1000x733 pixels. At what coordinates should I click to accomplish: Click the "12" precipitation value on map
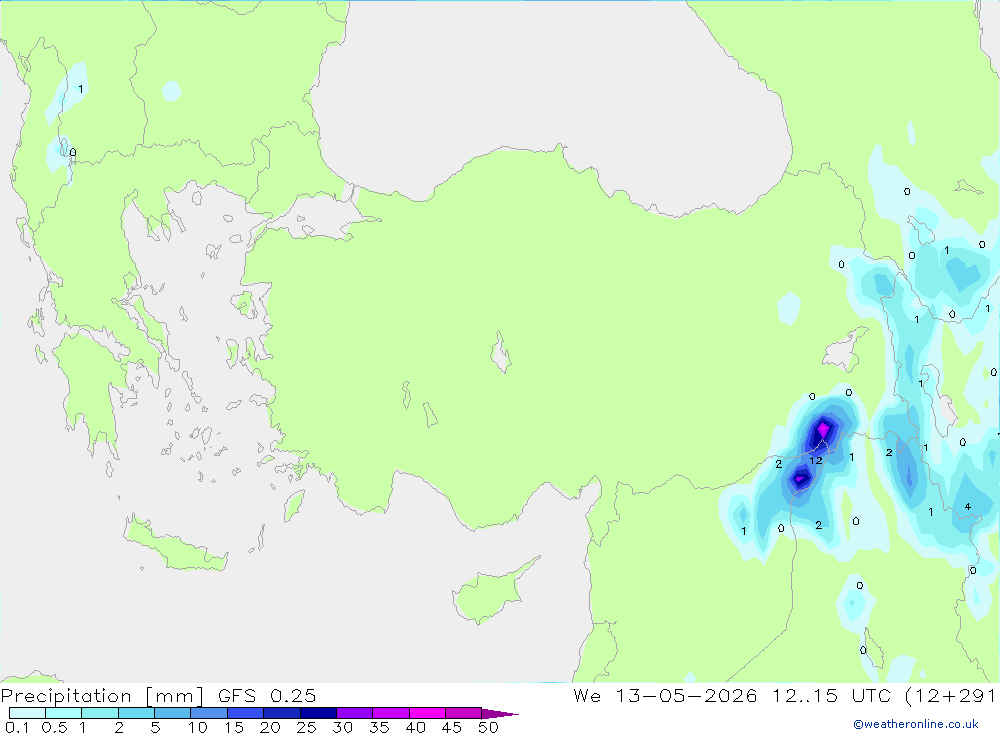[816, 460]
